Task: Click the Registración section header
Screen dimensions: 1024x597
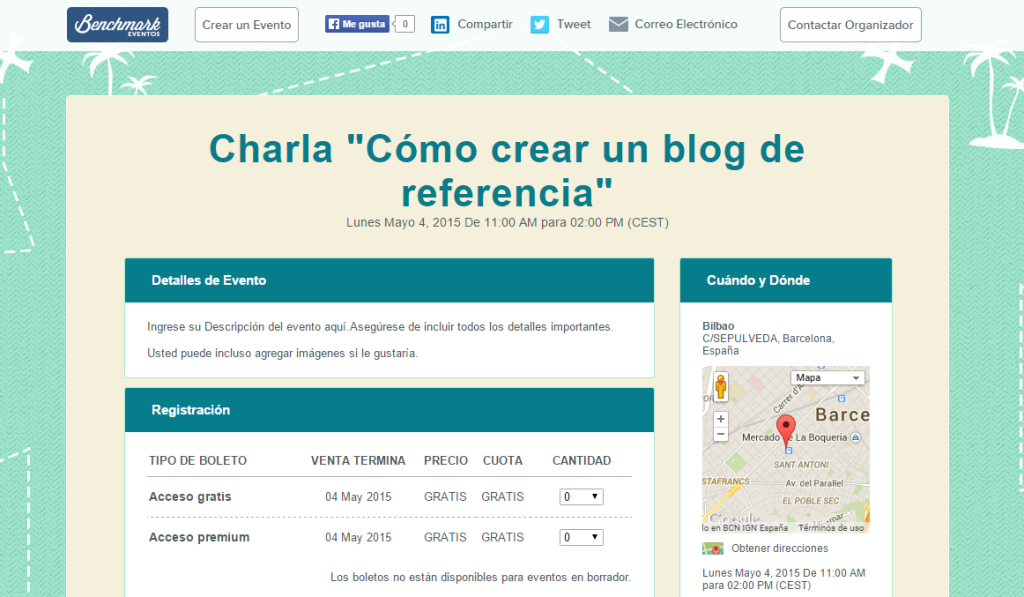Action: (x=389, y=410)
